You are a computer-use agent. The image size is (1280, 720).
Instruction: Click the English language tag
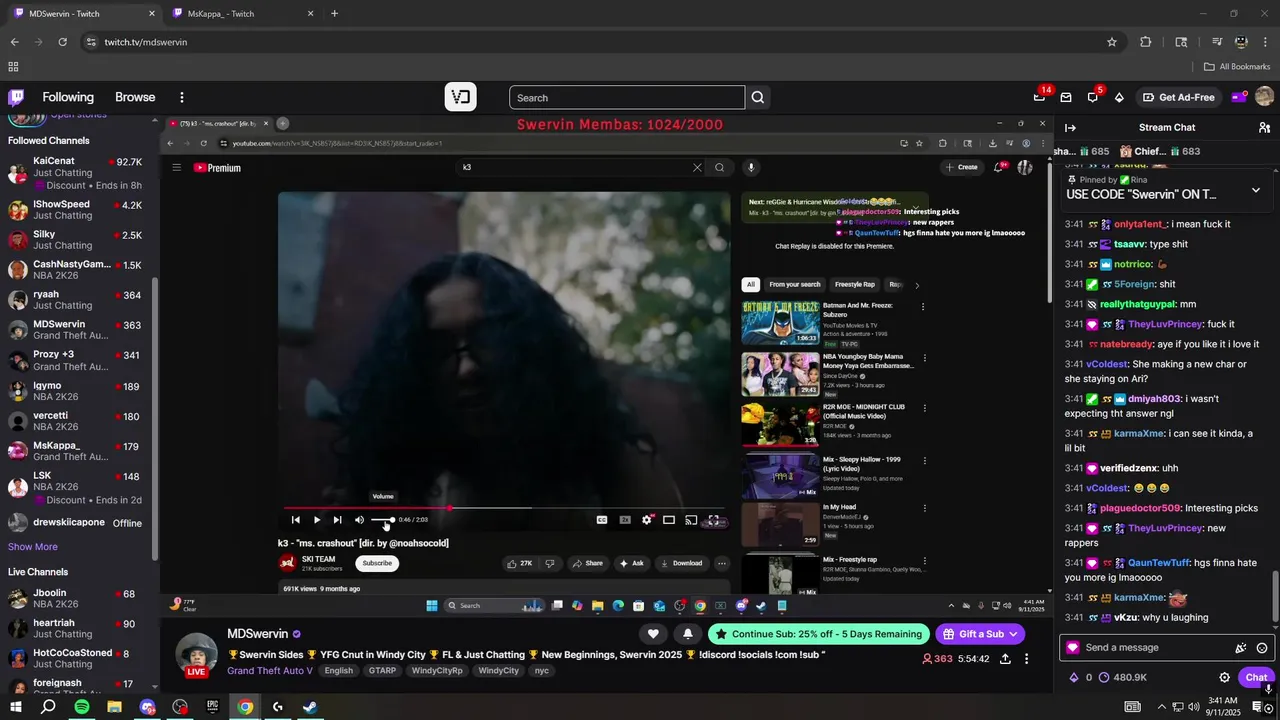coord(338,671)
